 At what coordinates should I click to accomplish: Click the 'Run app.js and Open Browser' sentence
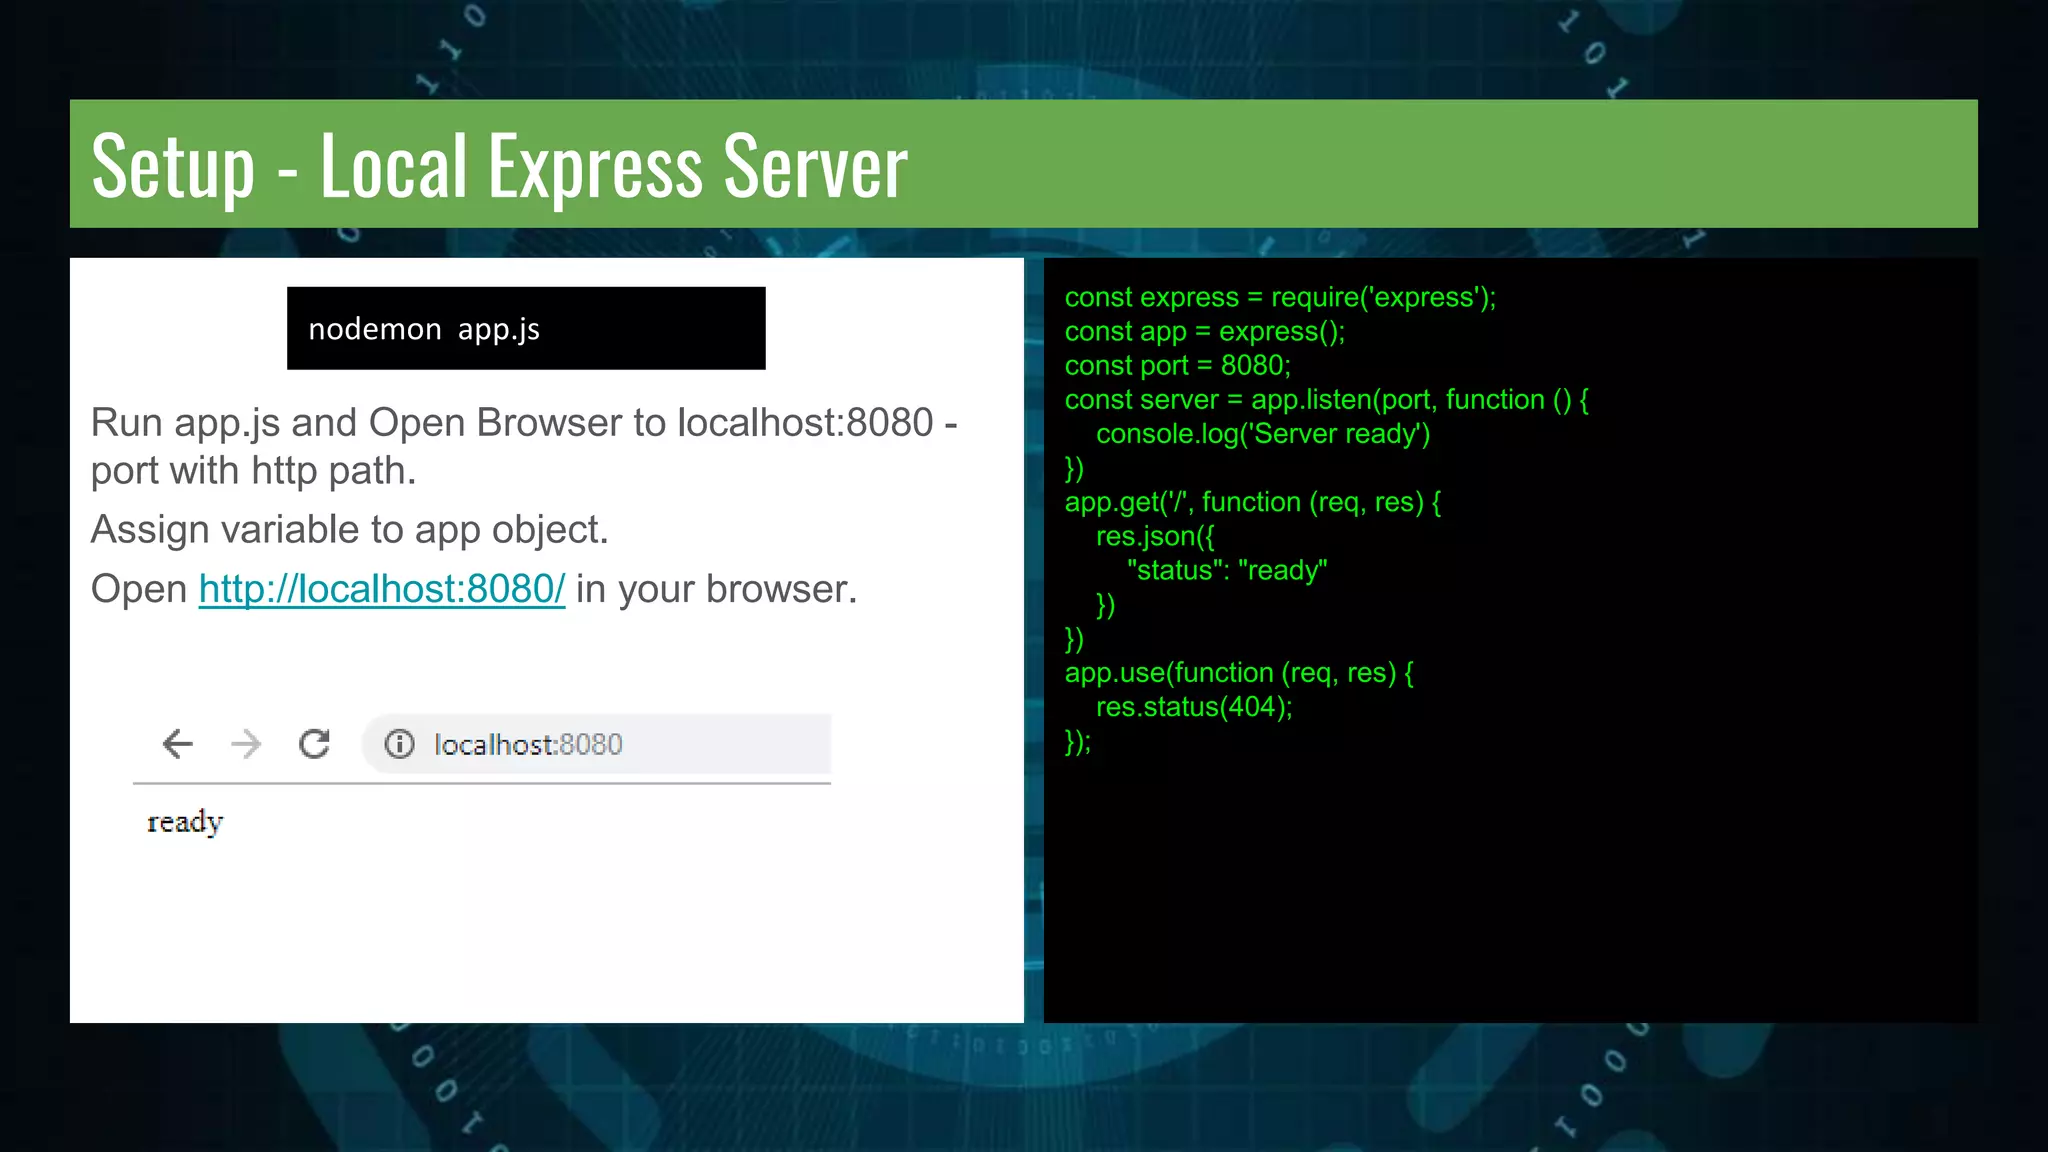pyautogui.click(x=524, y=446)
